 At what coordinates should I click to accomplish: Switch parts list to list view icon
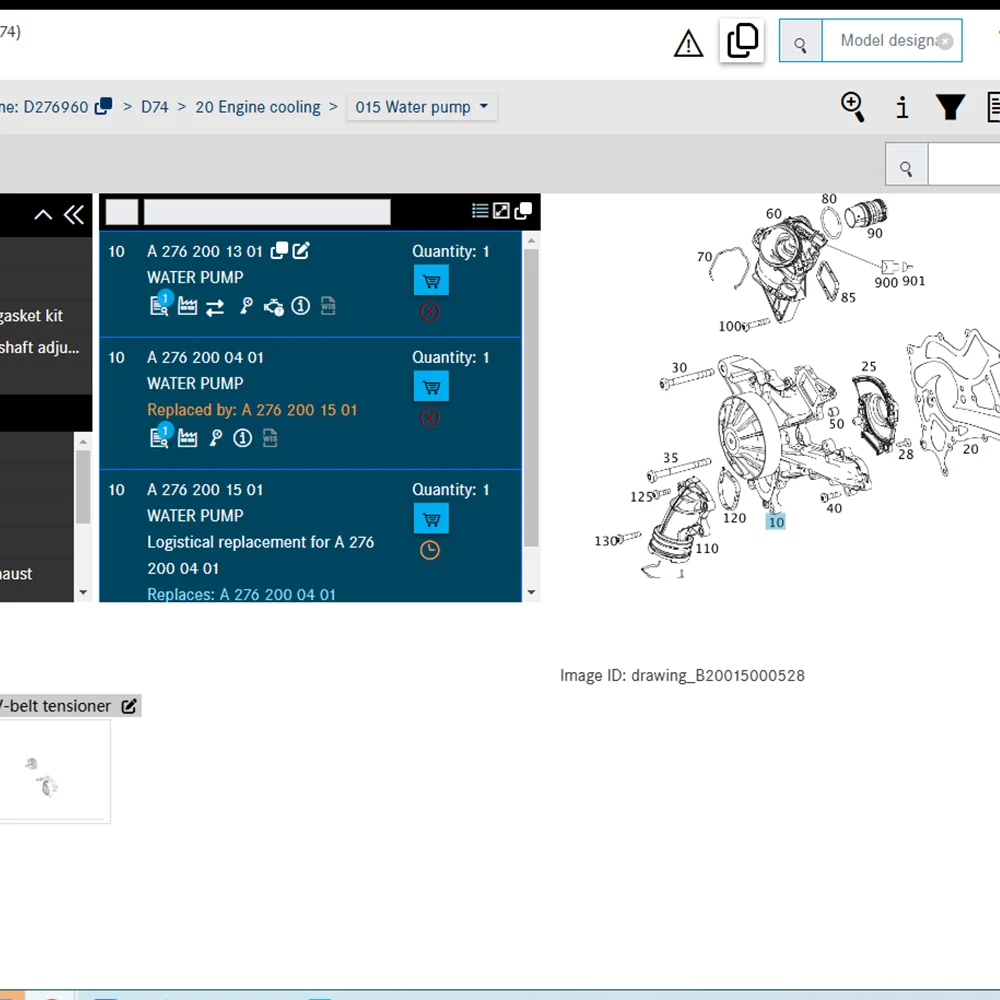(x=480, y=211)
